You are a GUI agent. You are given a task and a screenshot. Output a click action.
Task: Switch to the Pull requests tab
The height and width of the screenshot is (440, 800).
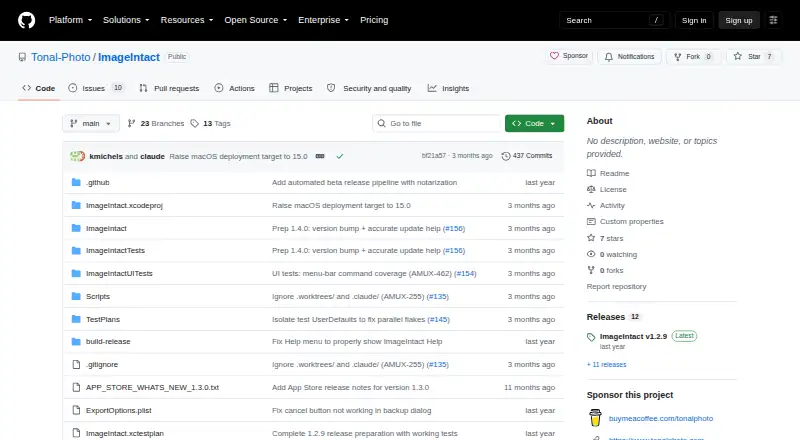coord(169,88)
